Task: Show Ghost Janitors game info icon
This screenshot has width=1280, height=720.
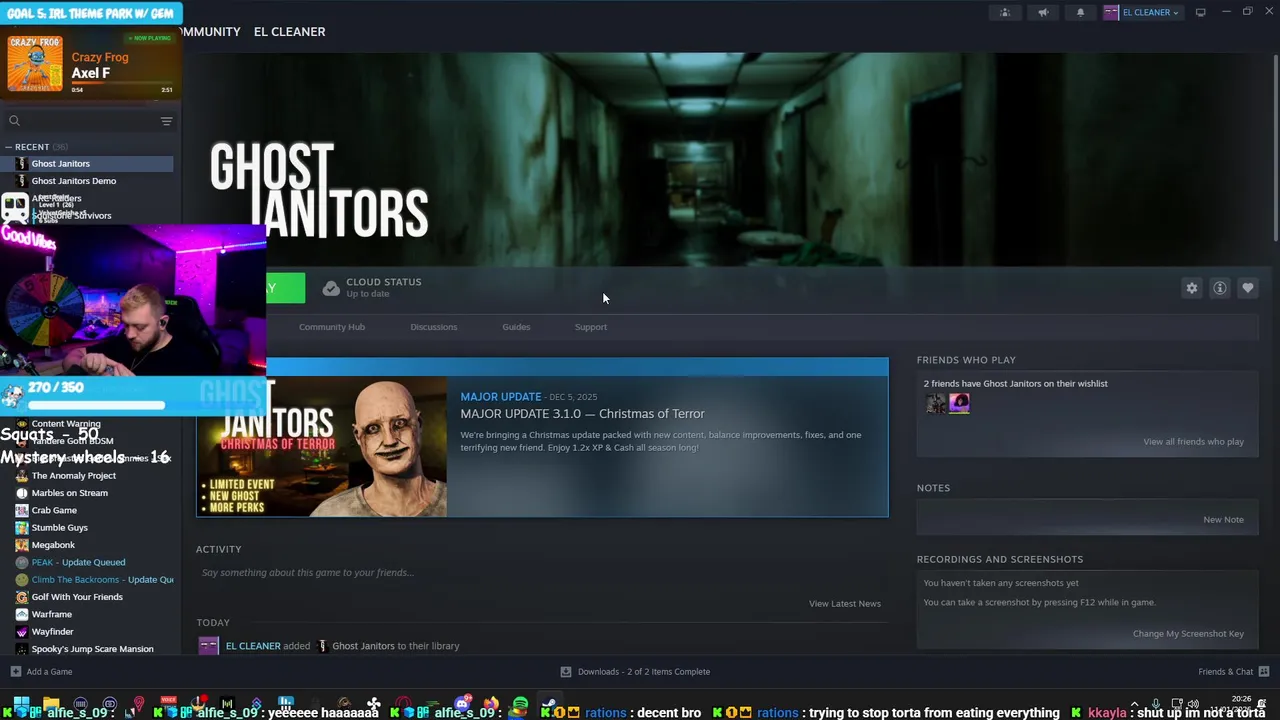Action: tap(1219, 288)
